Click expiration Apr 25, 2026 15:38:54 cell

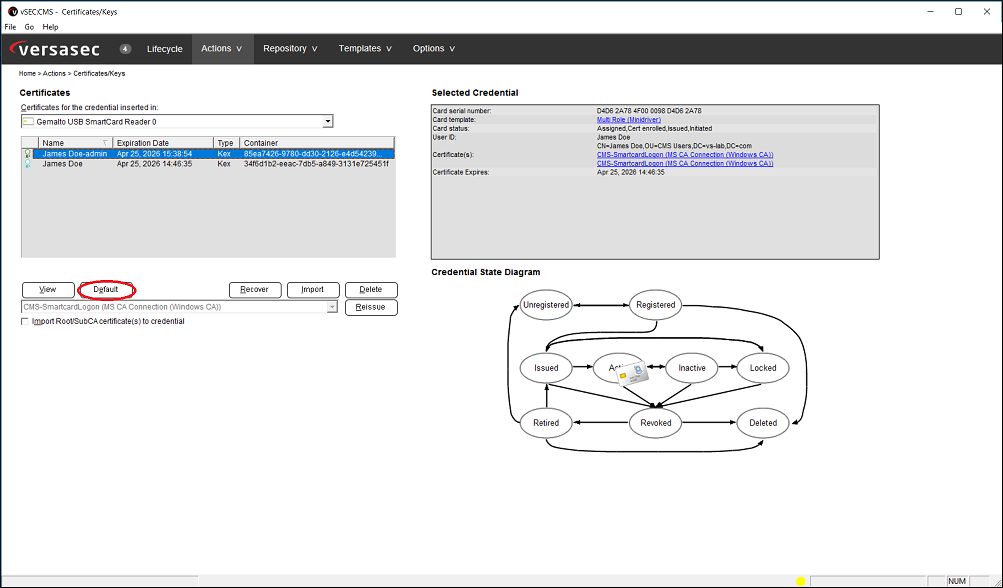pyautogui.click(x=154, y=154)
